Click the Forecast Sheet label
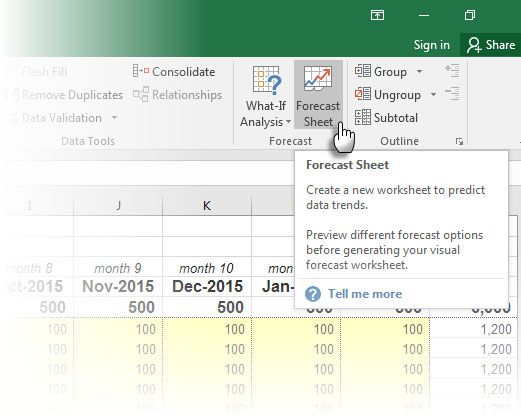The image size is (521, 416). [x=318, y=114]
